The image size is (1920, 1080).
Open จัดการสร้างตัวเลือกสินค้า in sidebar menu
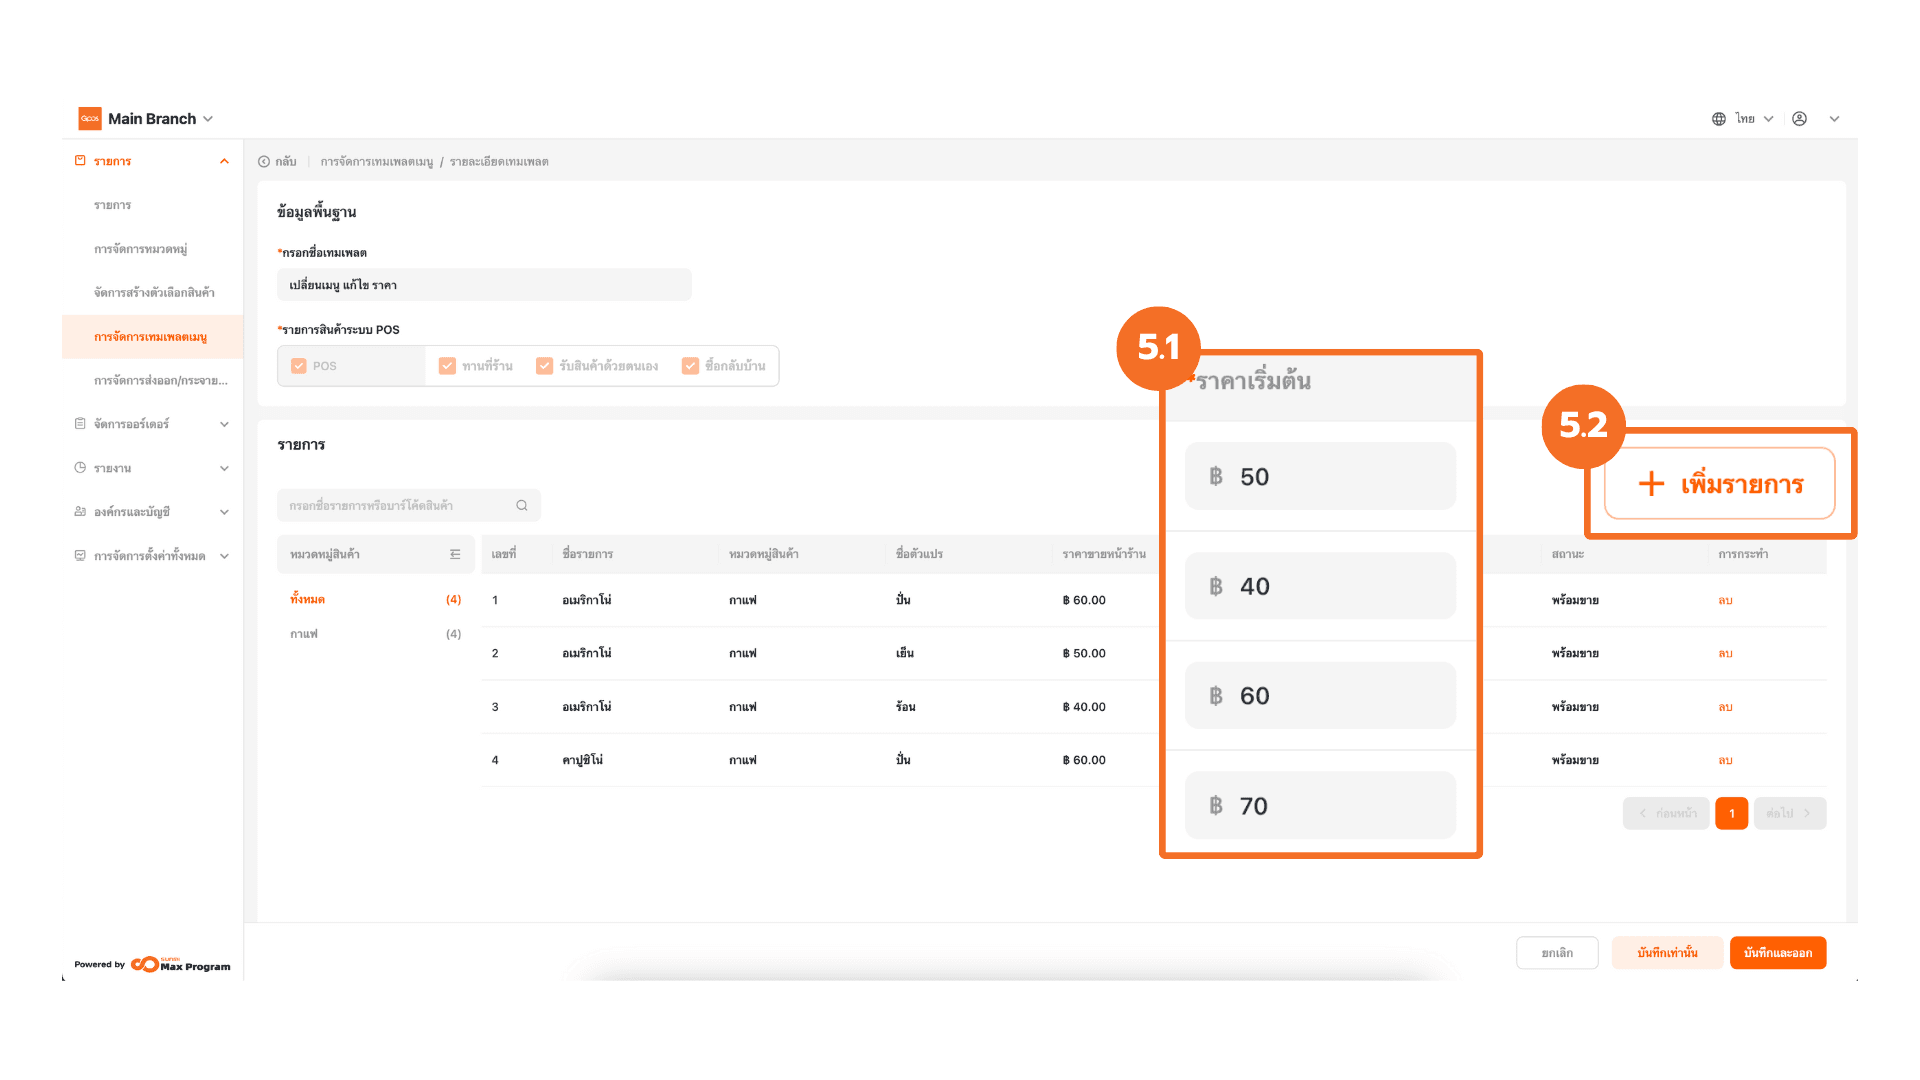154,293
